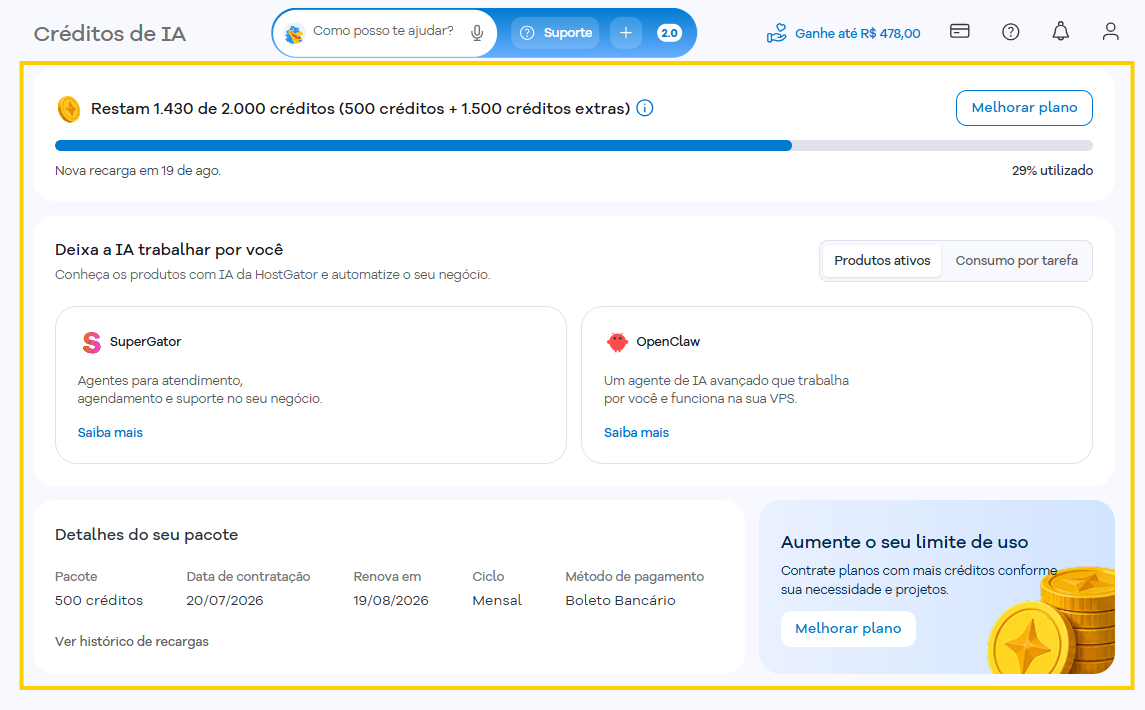This screenshot has height=710, width=1145.
Task: Click Melhorar plano in the Aumente o seu limite banner
Action: [848, 629]
